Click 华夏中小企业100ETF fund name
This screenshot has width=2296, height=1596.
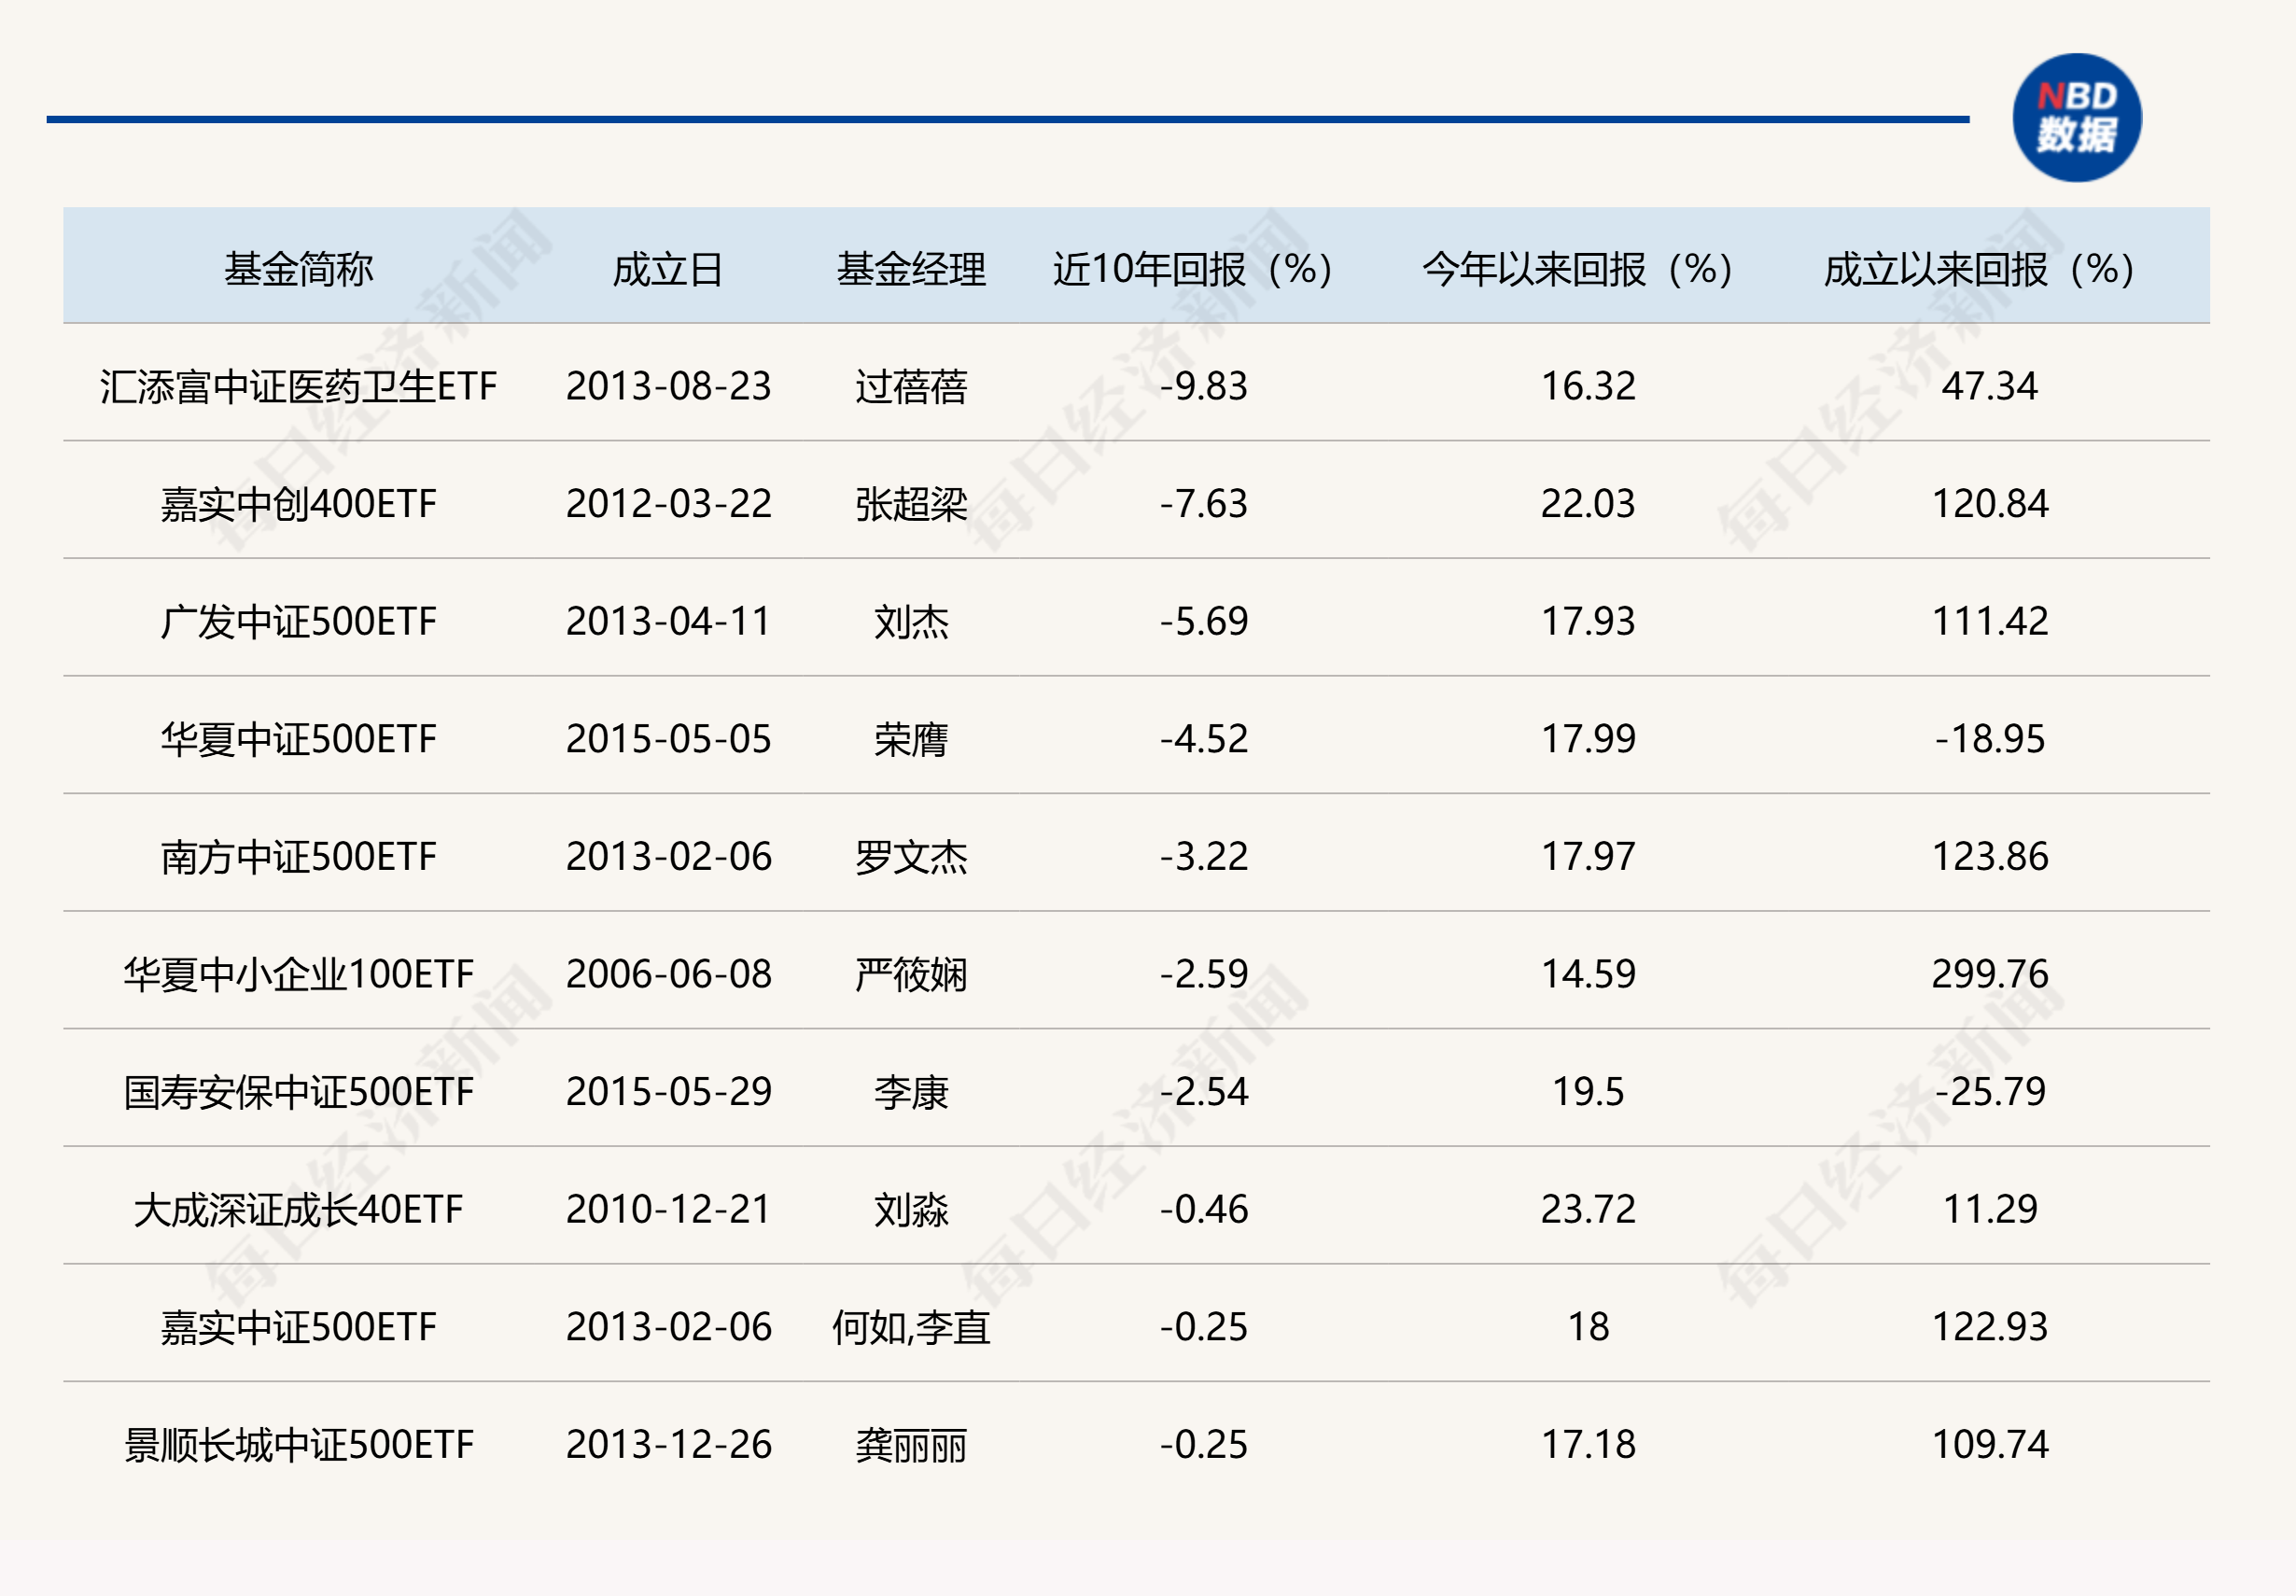[298, 975]
